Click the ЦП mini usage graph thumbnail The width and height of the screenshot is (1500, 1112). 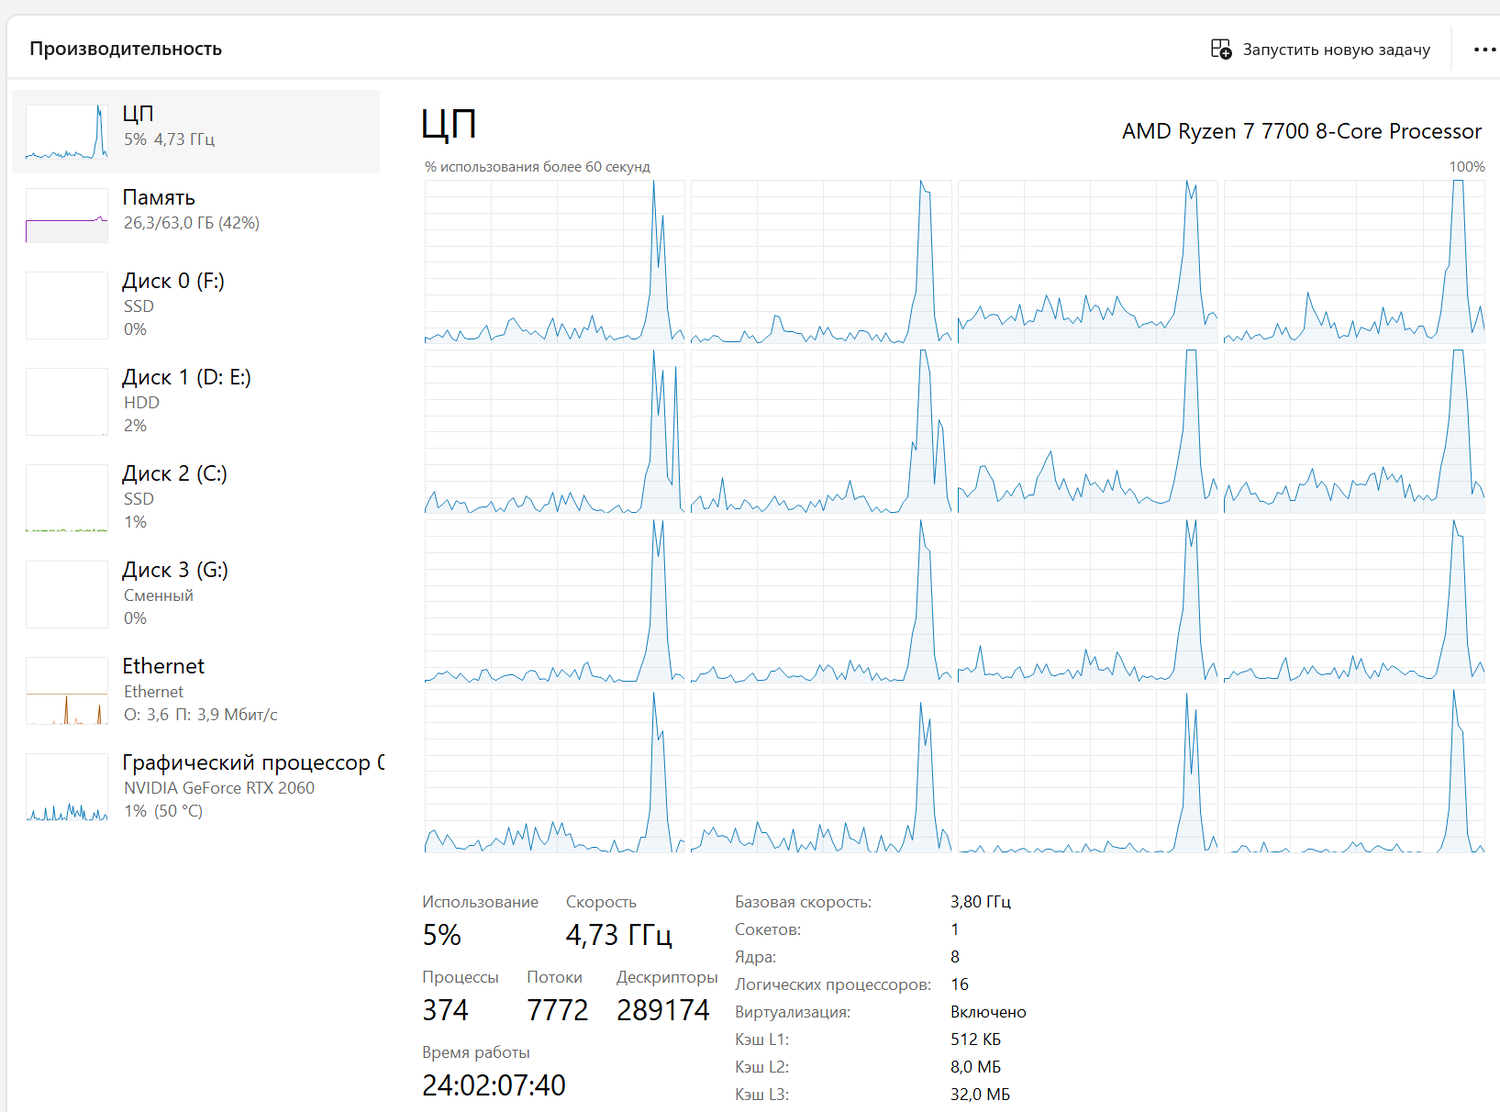pyautogui.click(x=67, y=131)
